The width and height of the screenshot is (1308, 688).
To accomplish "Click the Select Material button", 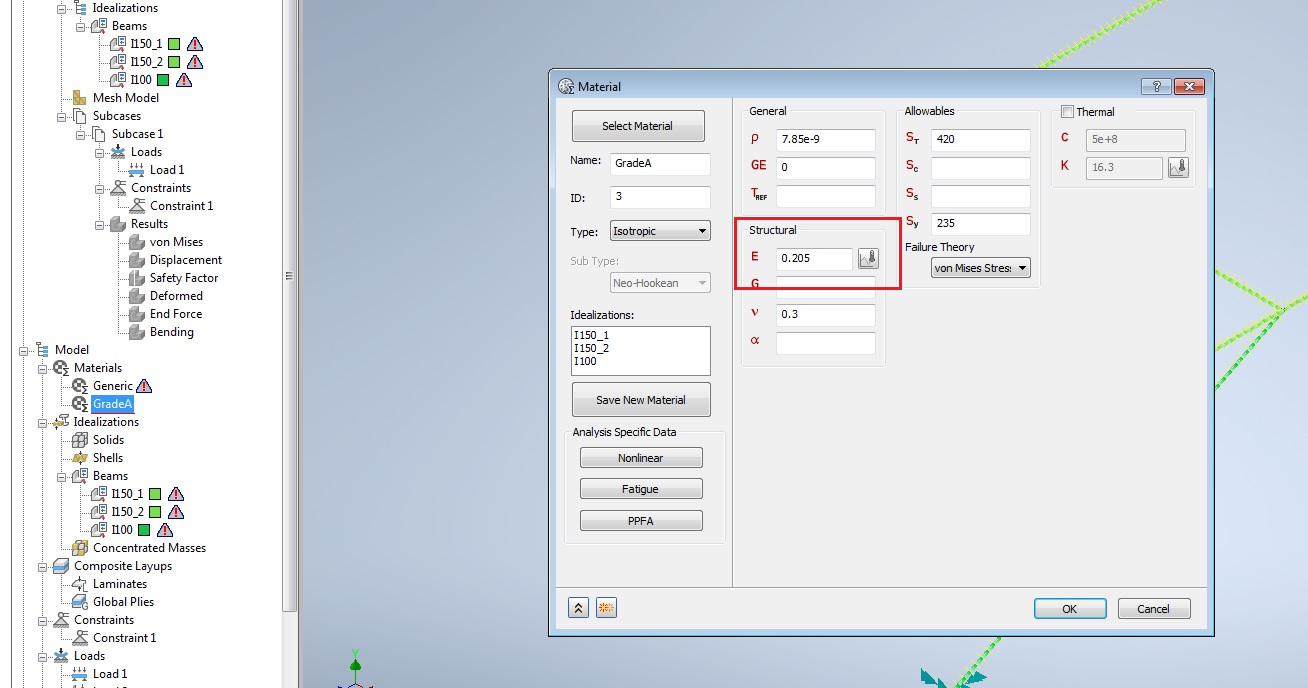I will [638, 125].
